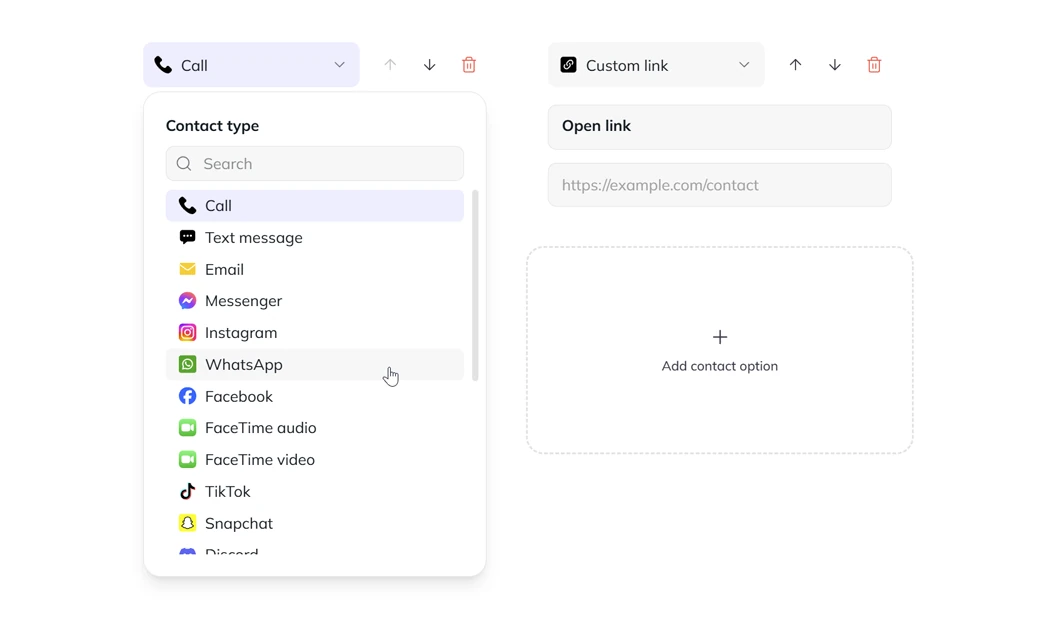Pick Email as the contact type
The width and height of the screenshot is (1050, 630).
tap(315, 269)
